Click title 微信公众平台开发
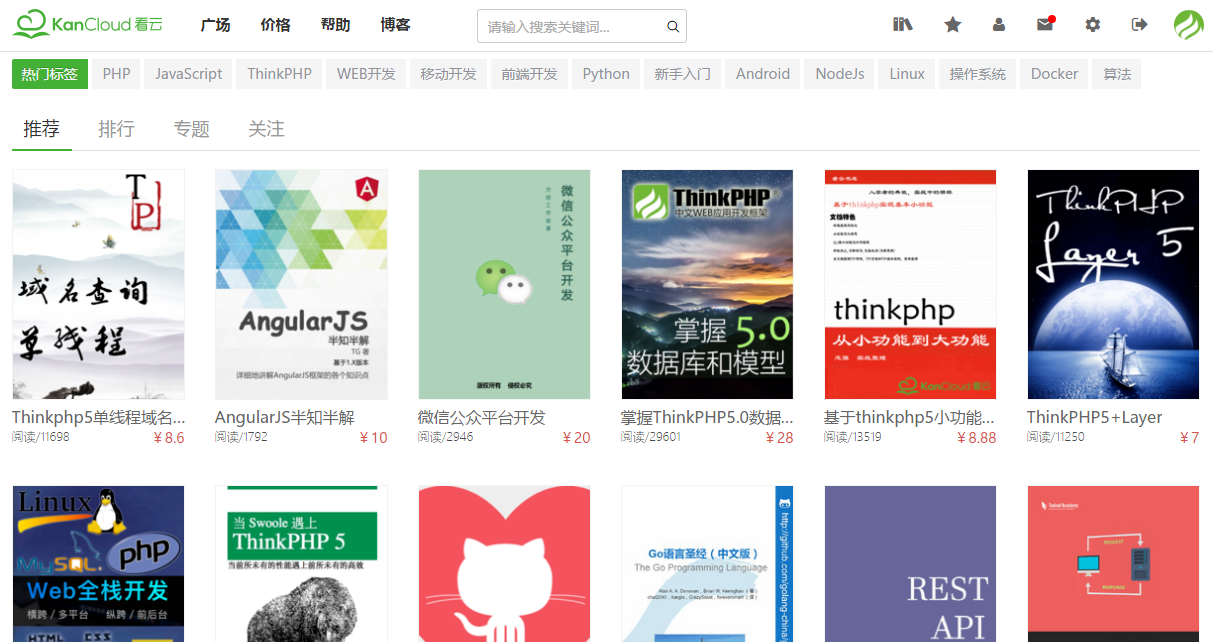Screen dimensions: 1213x642 (482, 417)
